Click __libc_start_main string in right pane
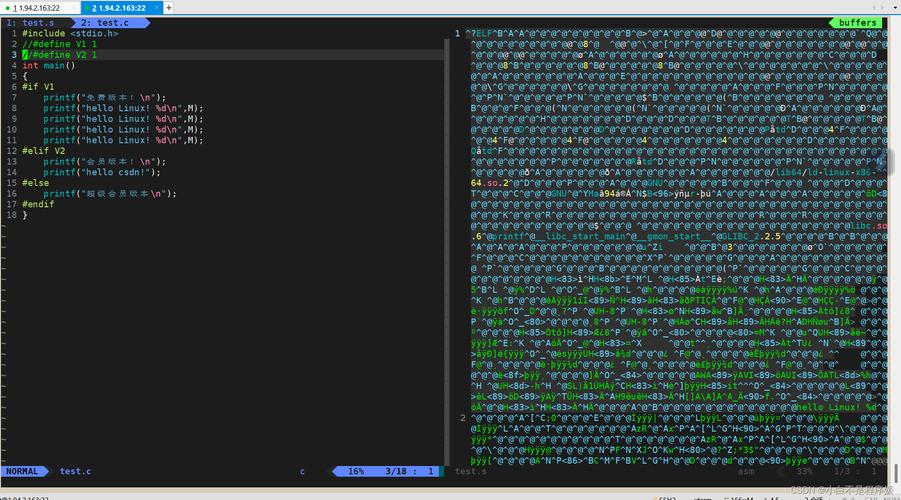This screenshot has height=500, width=901. pyautogui.click(x=579, y=236)
